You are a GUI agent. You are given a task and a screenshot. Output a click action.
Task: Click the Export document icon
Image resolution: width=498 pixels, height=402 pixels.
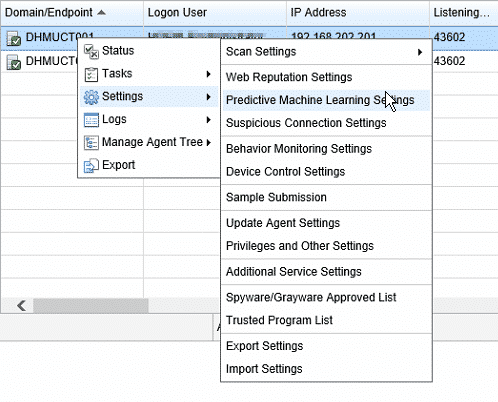[91, 166]
